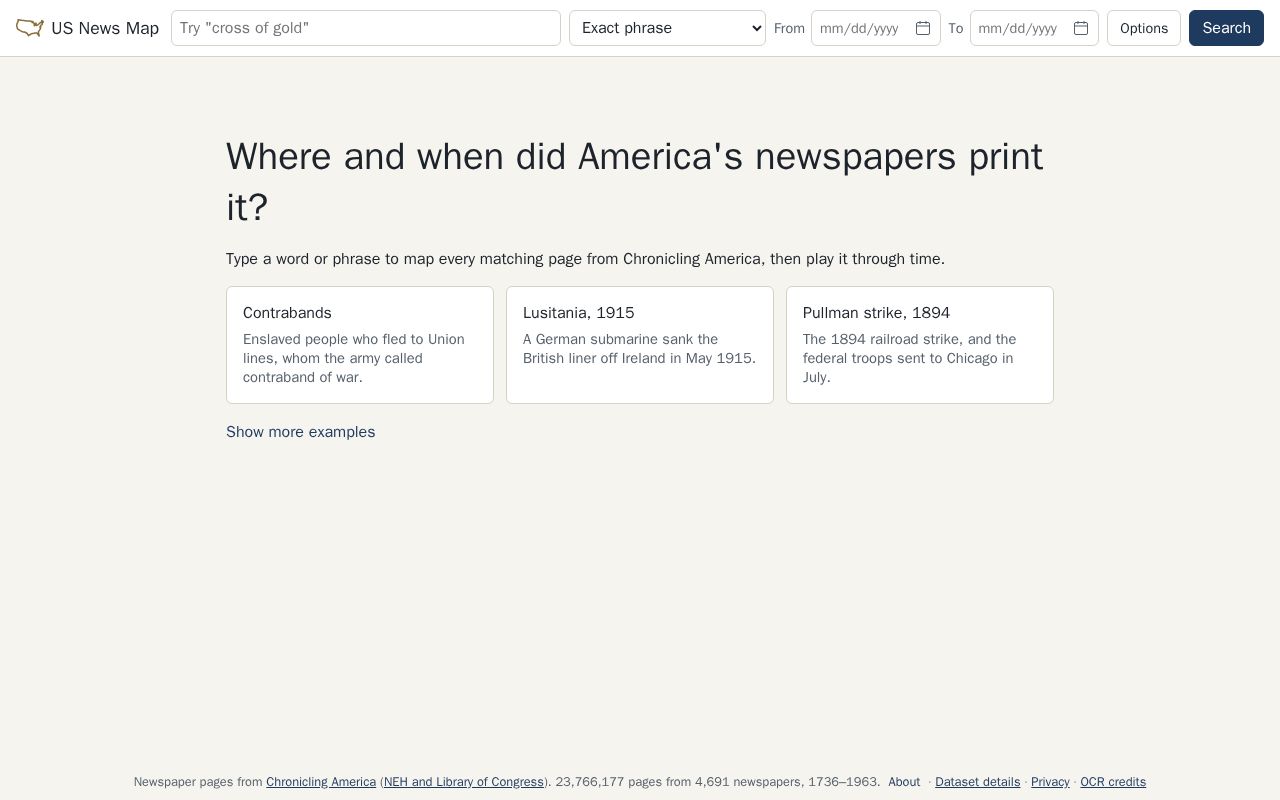Click the '23,766,177 pages' footer text
Image resolution: width=1280 pixels, height=800 pixels.
[x=606, y=782]
